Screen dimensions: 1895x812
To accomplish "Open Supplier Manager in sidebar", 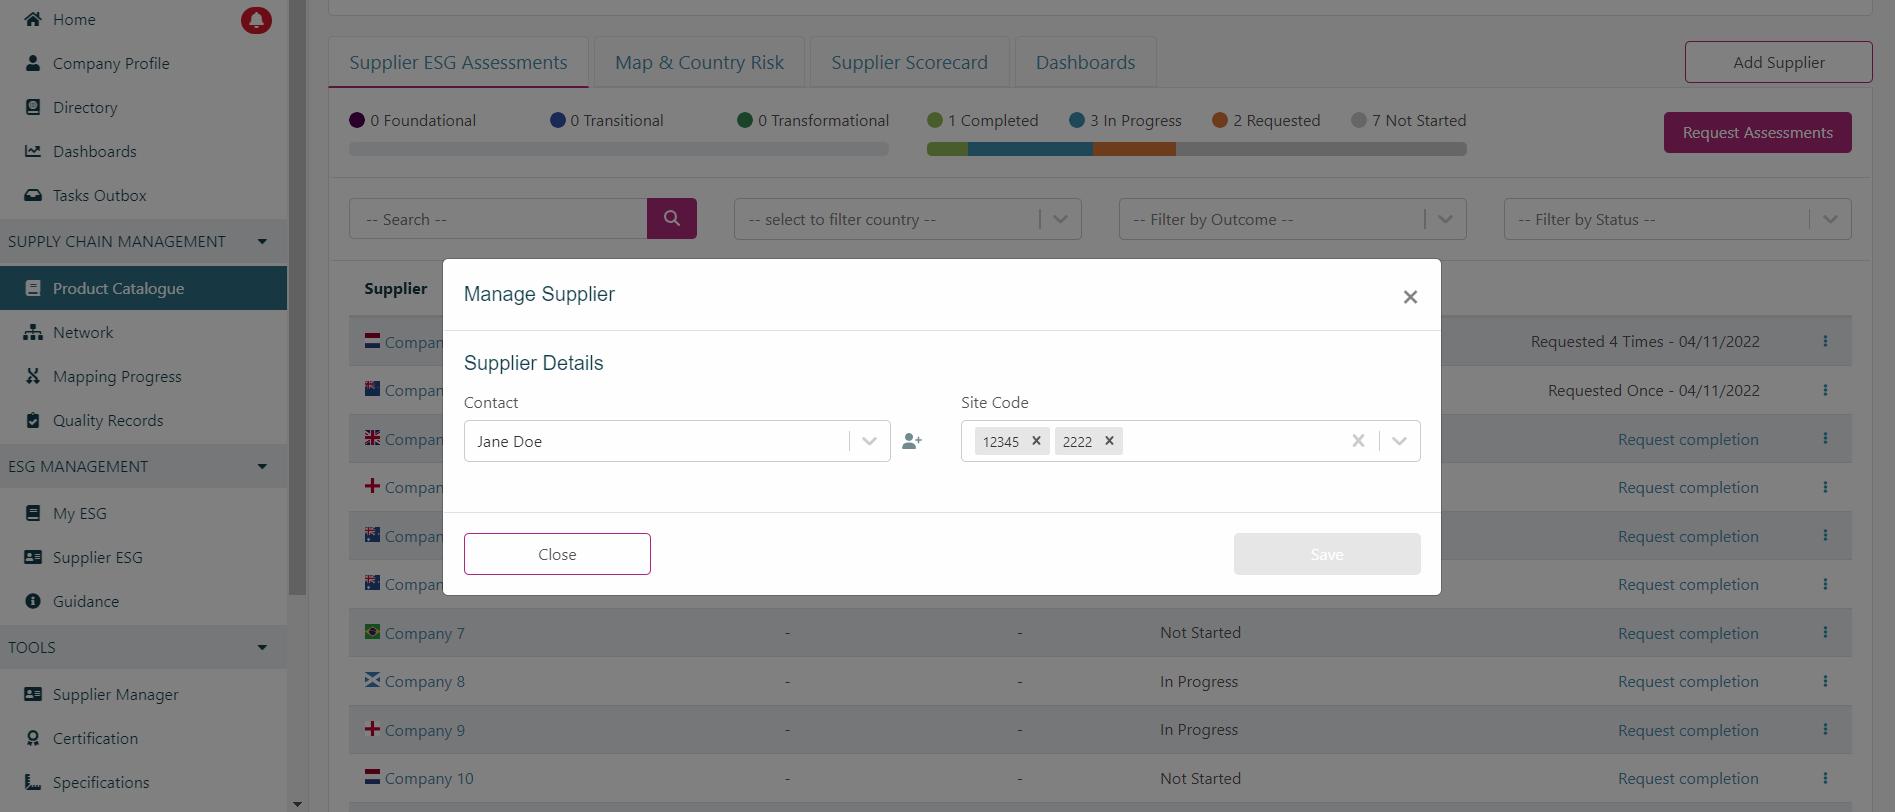I will click(x=115, y=695).
